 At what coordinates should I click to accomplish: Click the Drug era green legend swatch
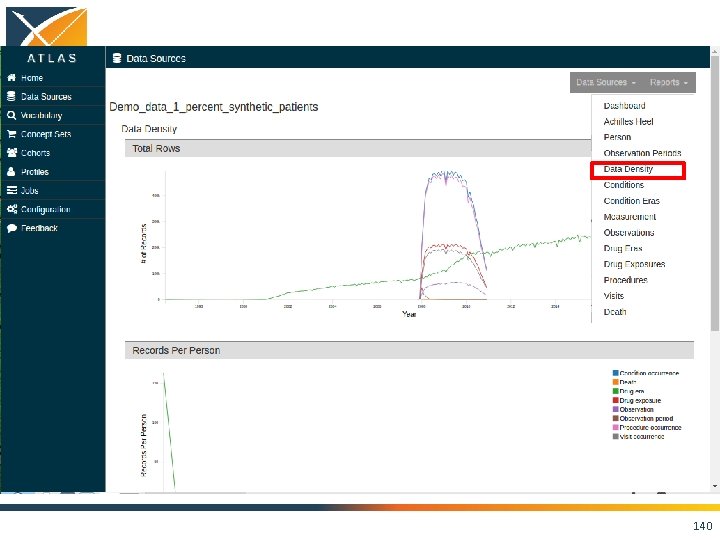(x=615, y=391)
